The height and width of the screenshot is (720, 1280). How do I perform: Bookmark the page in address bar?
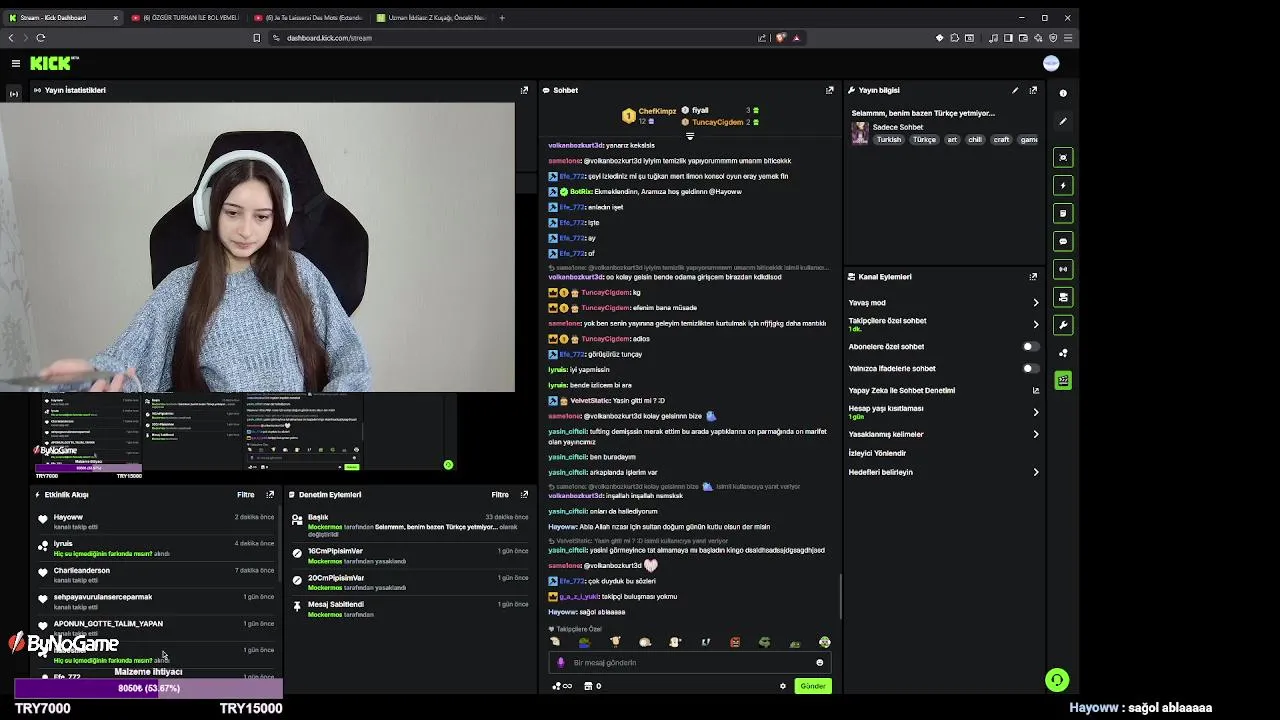(x=256, y=38)
